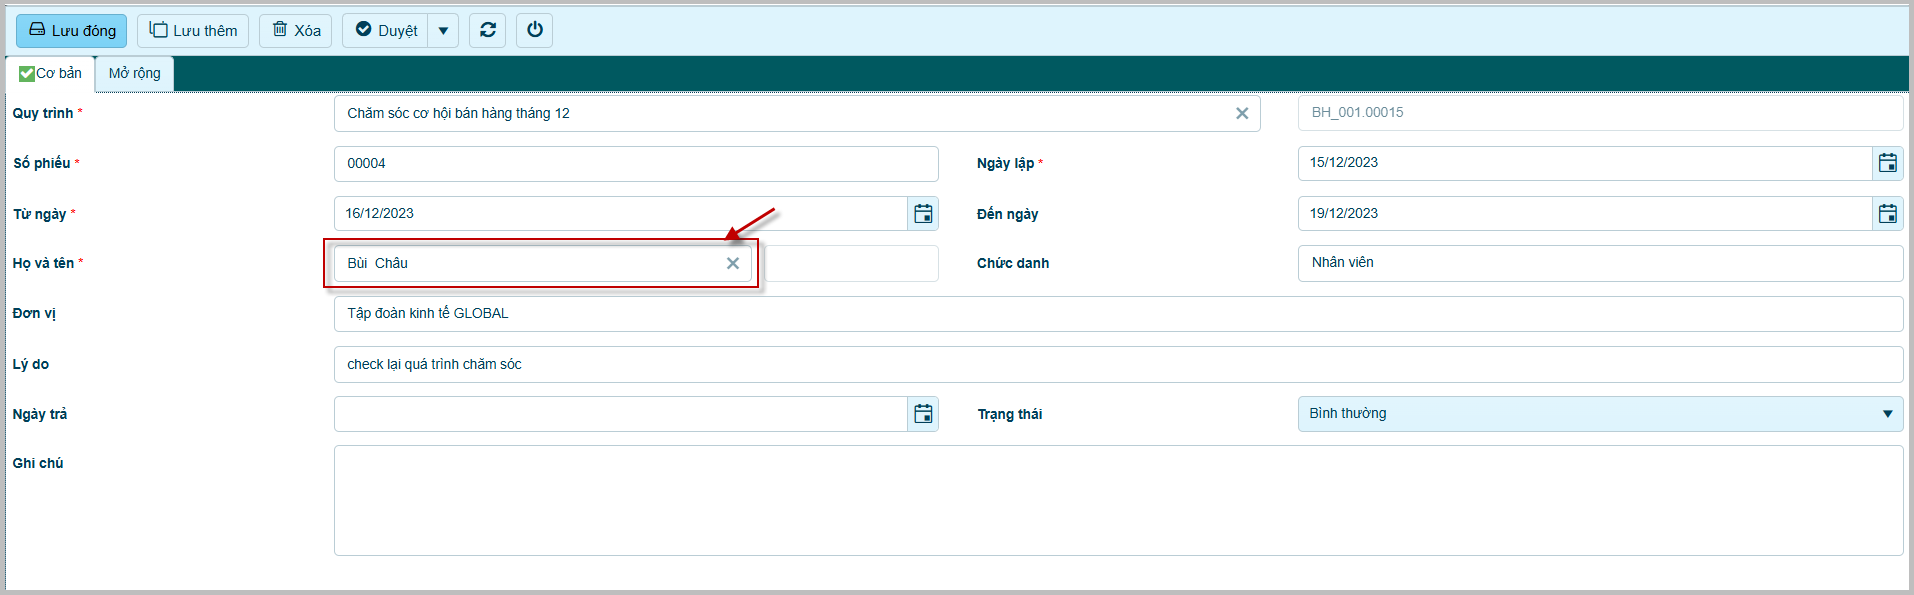Clear the Quy trình field value
Viewport: 1914px width, 595px height.
[1241, 114]
